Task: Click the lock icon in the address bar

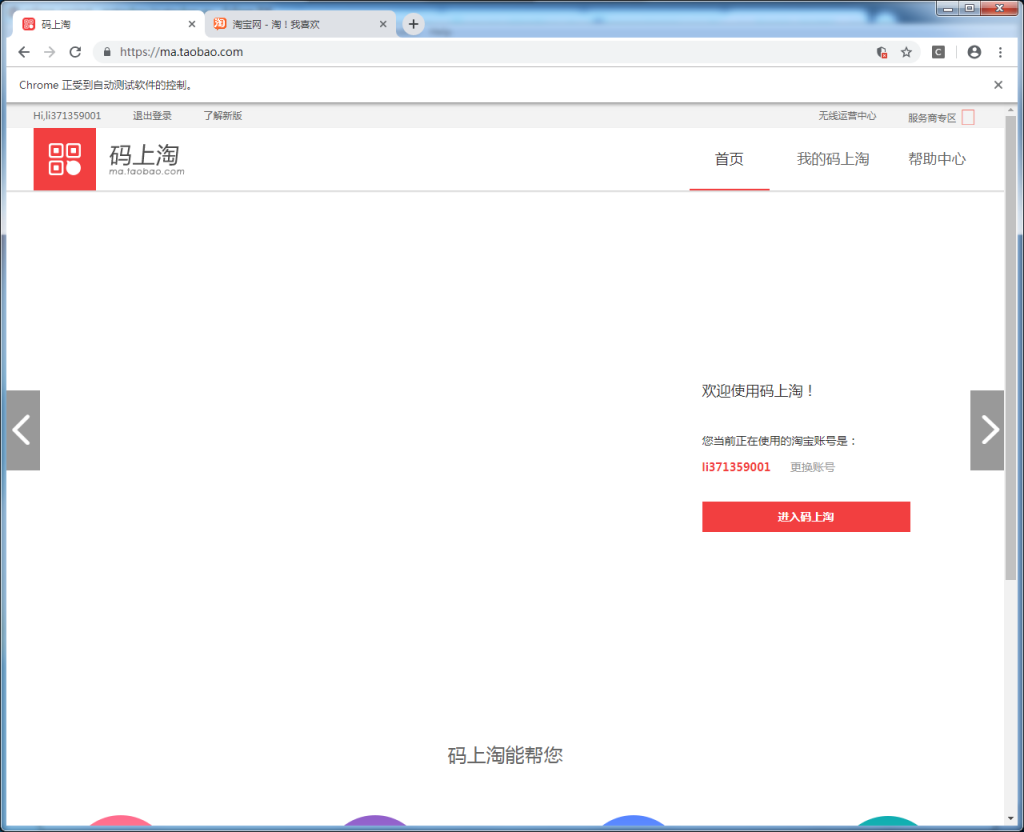Action: click(x=107, y=52)
